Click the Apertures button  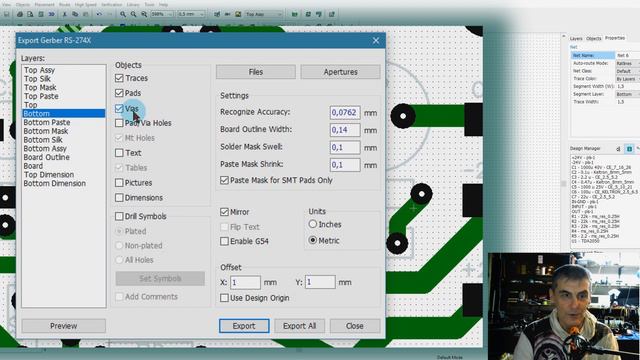click(x=340, y=72)
